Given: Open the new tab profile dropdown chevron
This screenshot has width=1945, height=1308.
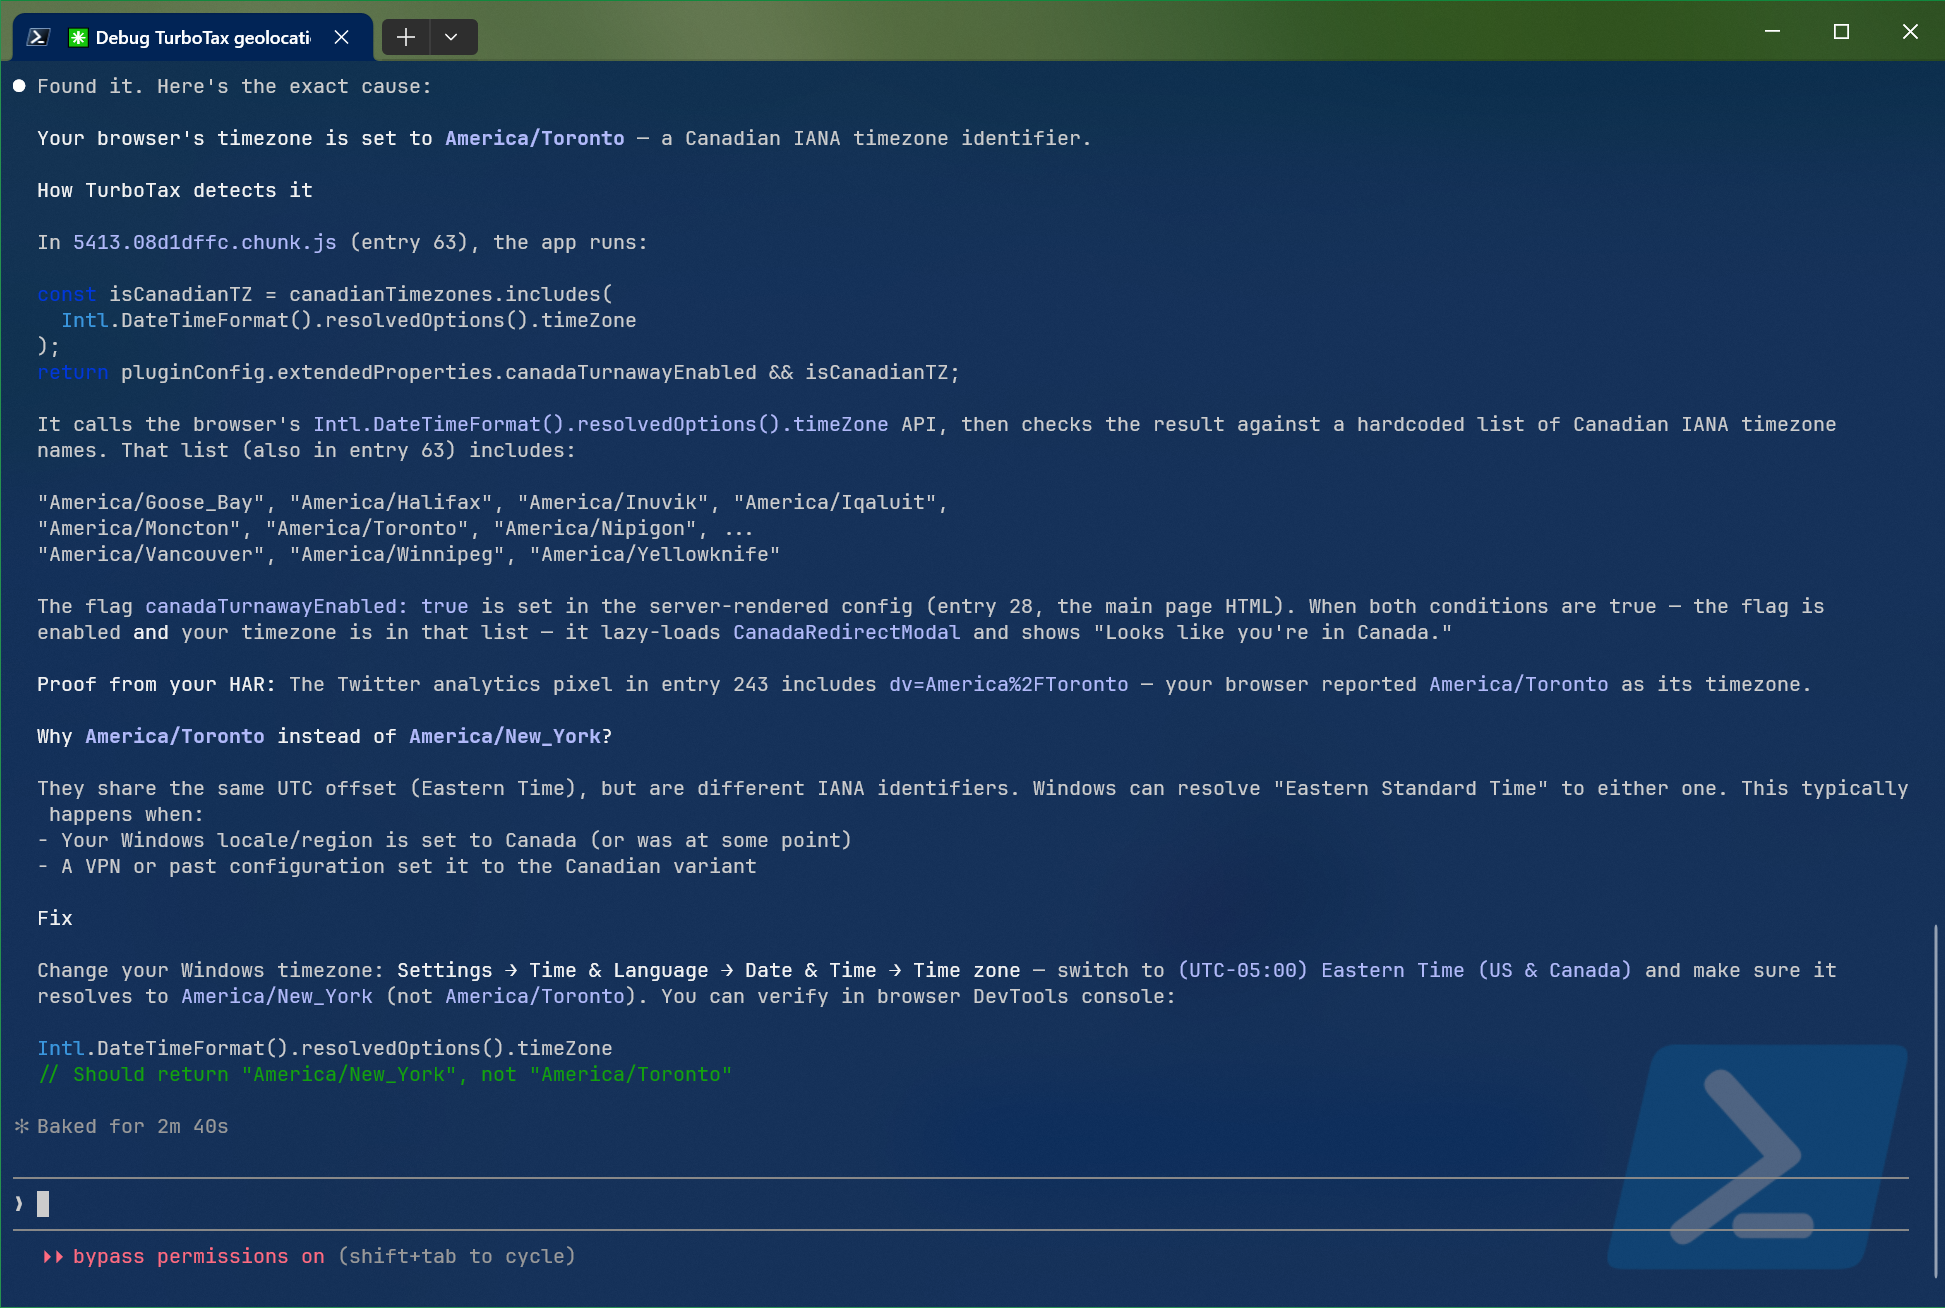Looking at the screenshot, I should [452, 37].
